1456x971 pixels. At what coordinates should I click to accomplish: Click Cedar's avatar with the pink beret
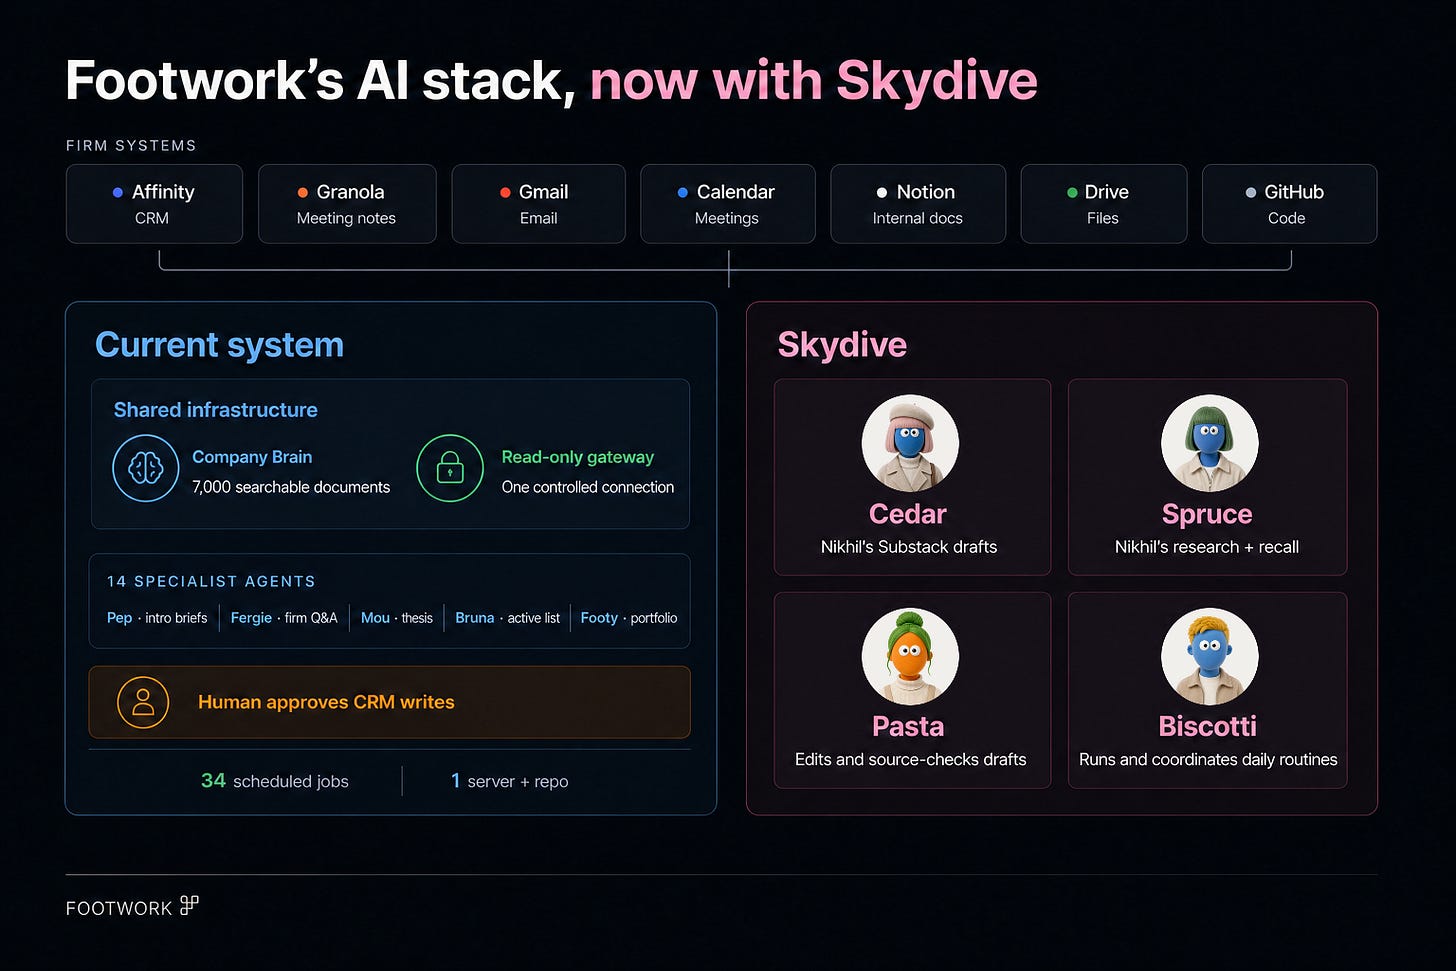[x=910, y=443]
